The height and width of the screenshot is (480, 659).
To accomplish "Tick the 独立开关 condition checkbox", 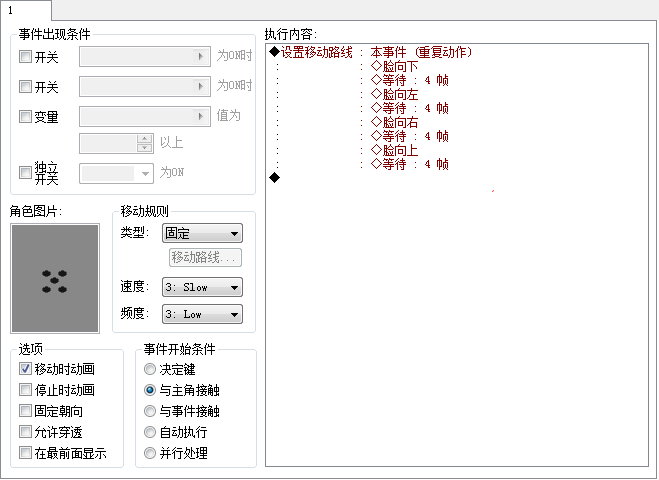I will 25,172.
